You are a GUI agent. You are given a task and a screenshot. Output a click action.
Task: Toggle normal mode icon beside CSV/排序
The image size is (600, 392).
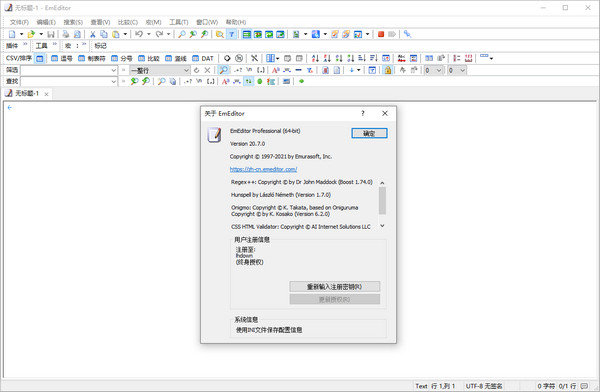tap(39, 58)
